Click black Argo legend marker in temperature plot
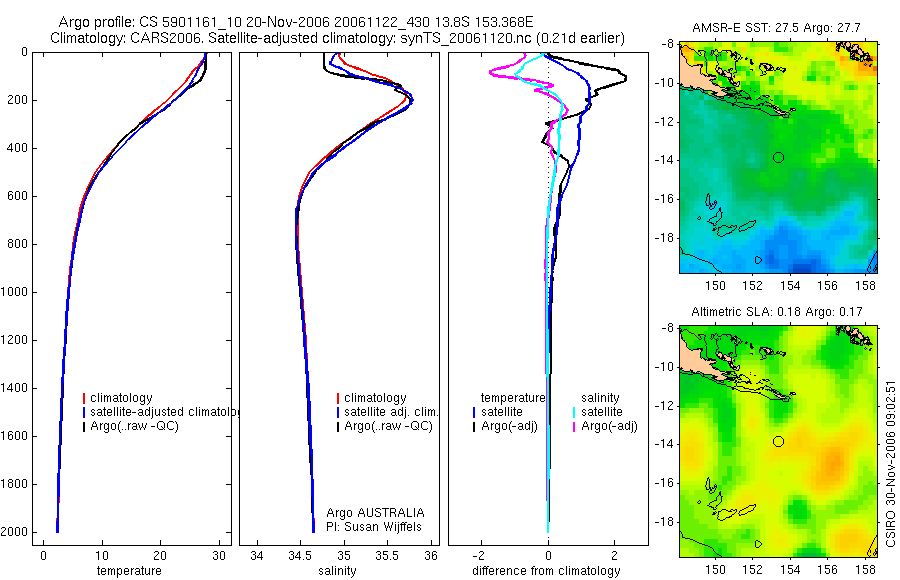 pos(84,426)
